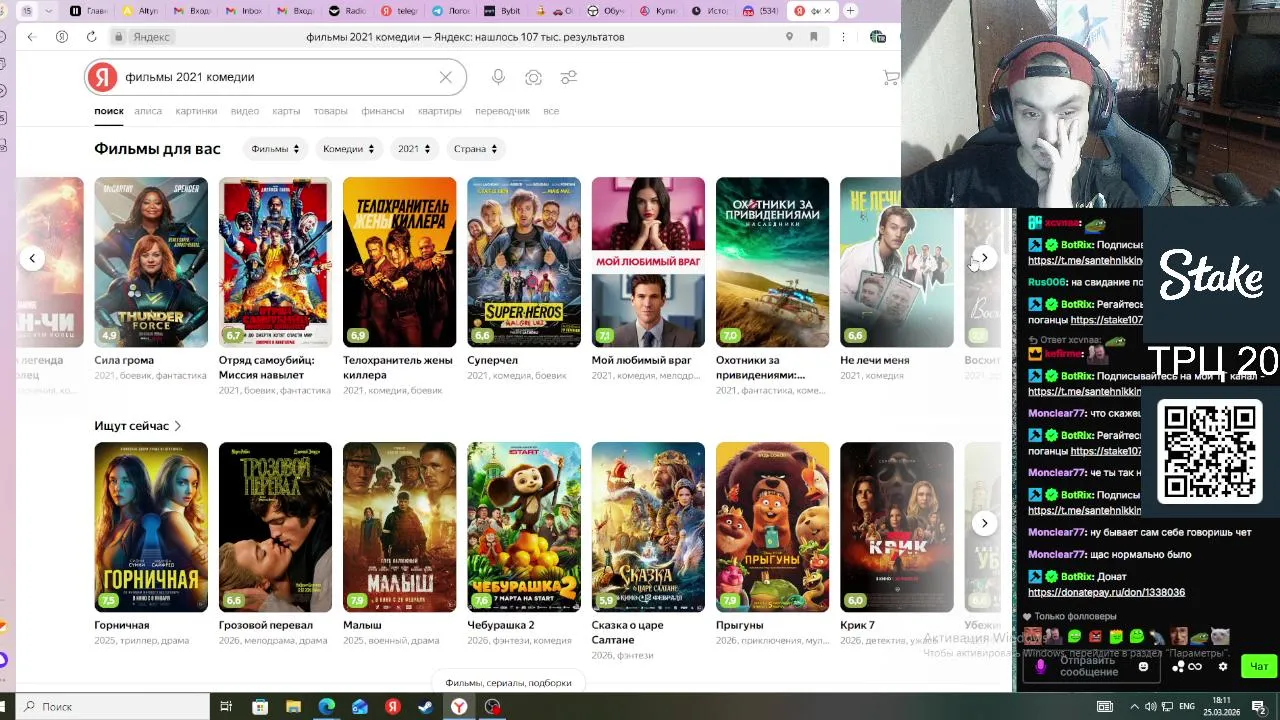
Task: Open the donatepay.ru donation link in chat
Action: [1106, 592]
